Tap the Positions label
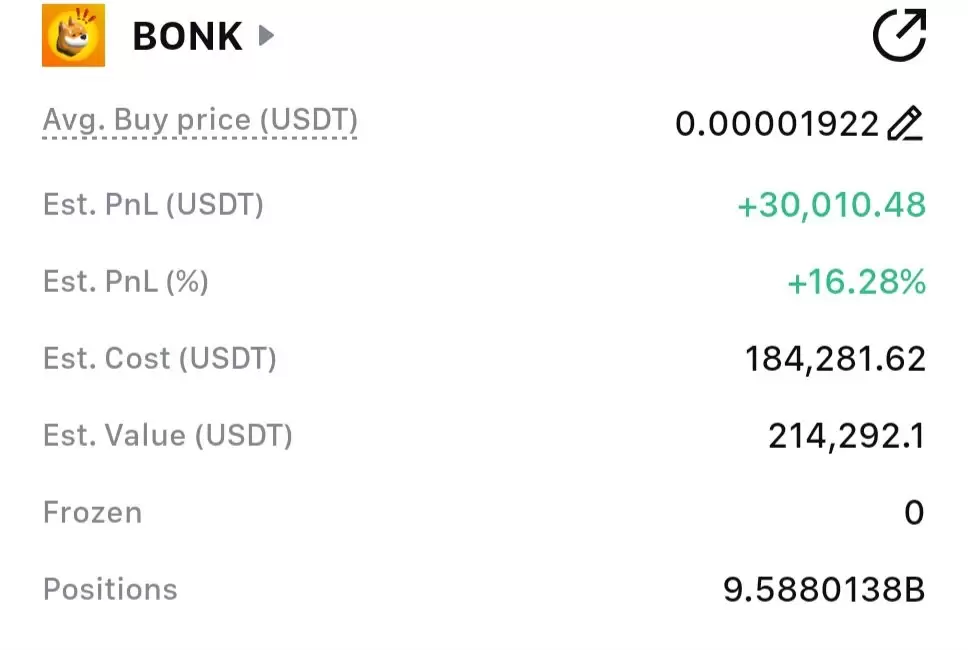 click(111, 590)
